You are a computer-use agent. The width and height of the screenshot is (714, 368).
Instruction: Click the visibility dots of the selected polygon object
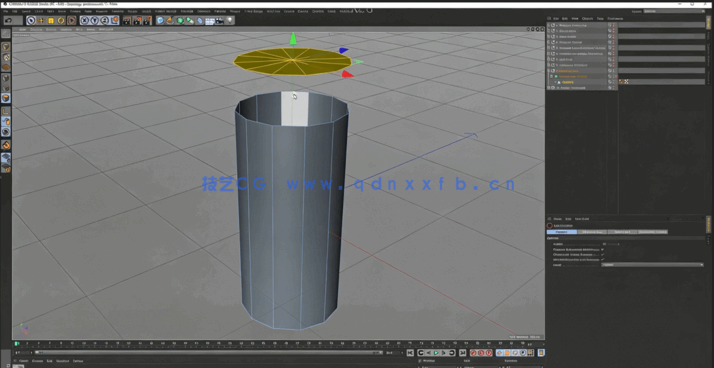(x=613, y=82)
